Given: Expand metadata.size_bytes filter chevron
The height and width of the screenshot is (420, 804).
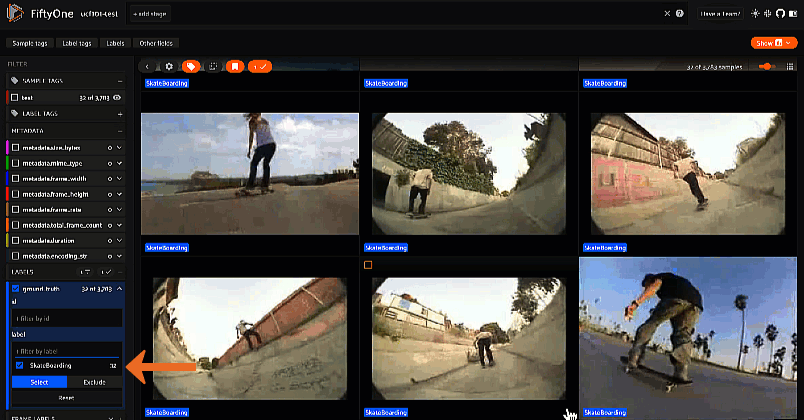Looking at the screenshot, I should tap(119, 148).
